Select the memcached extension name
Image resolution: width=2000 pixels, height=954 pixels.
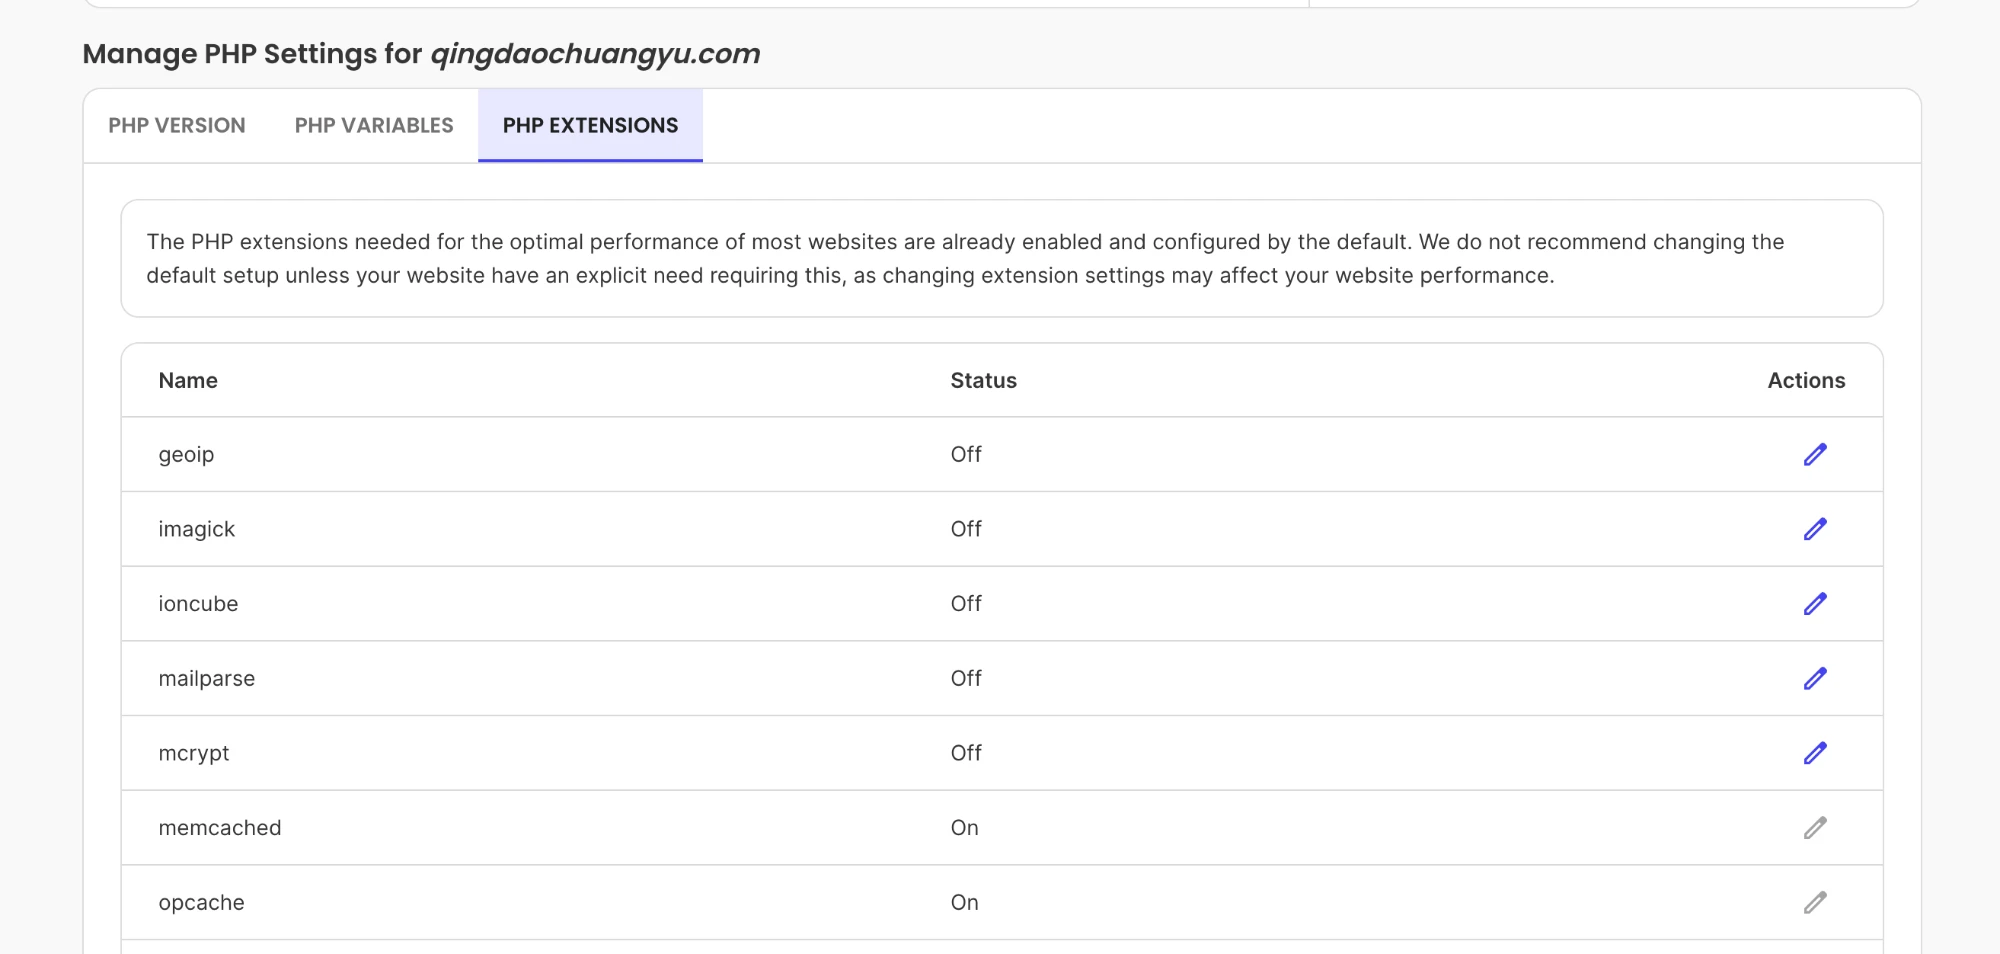(220, 828)
